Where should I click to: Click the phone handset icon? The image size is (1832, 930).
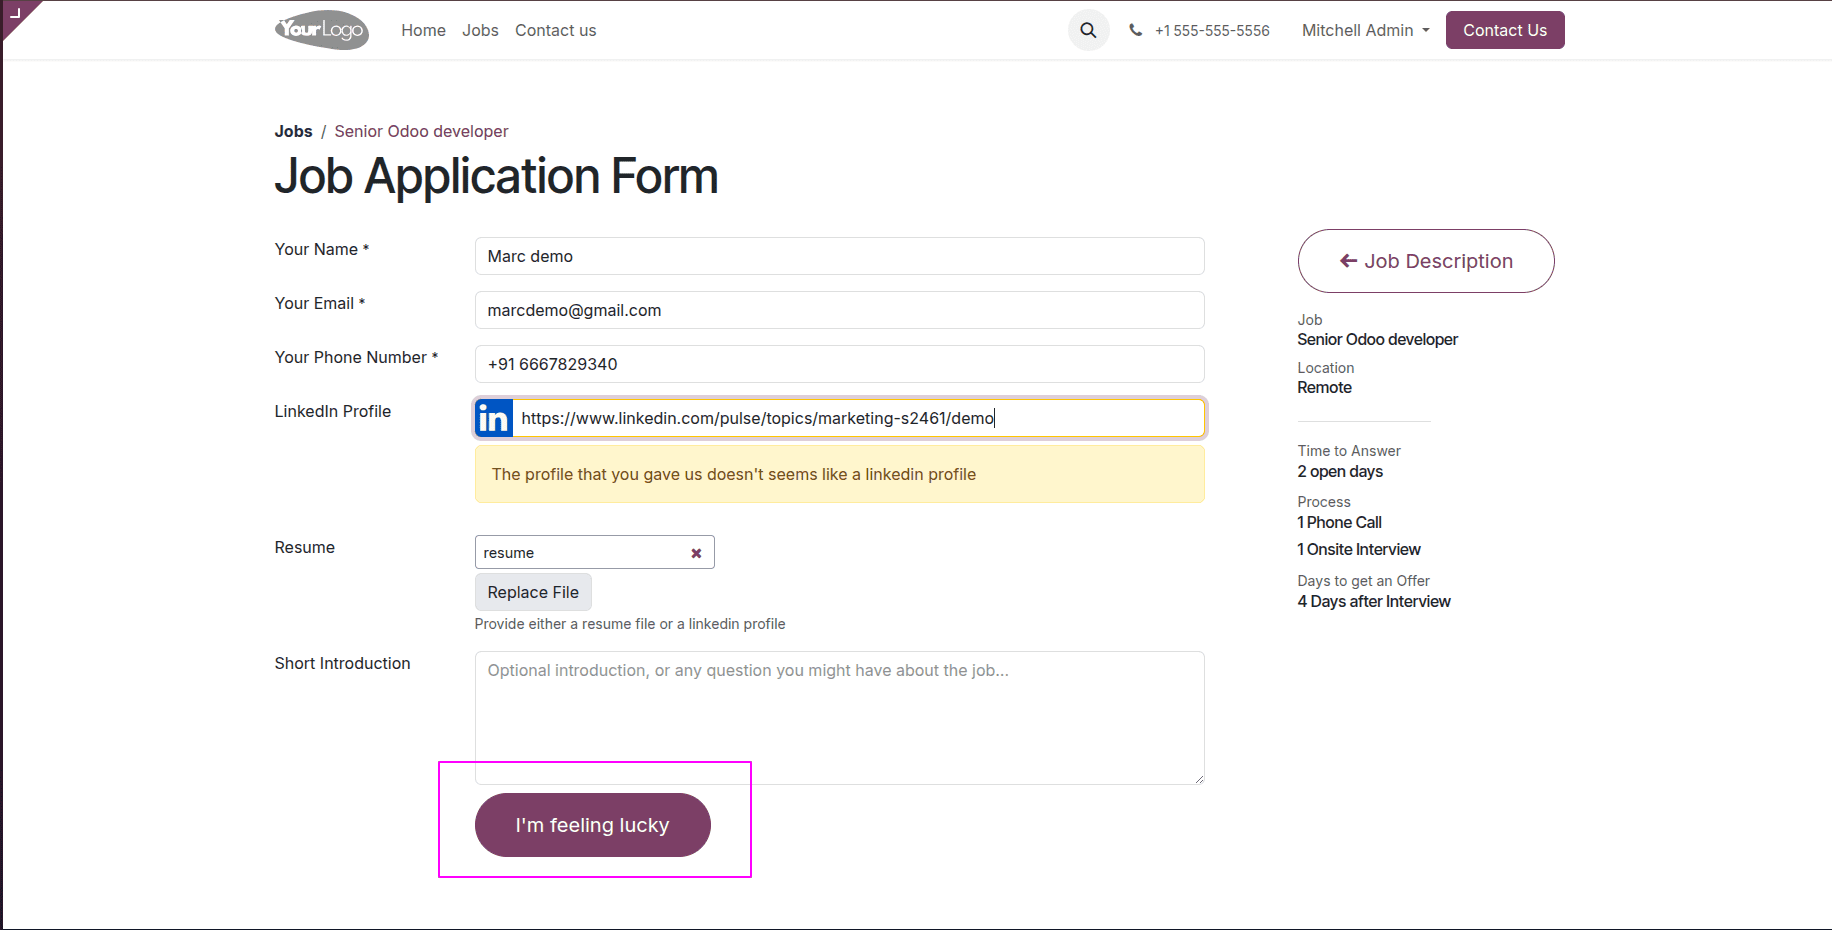pos(1135,30)
